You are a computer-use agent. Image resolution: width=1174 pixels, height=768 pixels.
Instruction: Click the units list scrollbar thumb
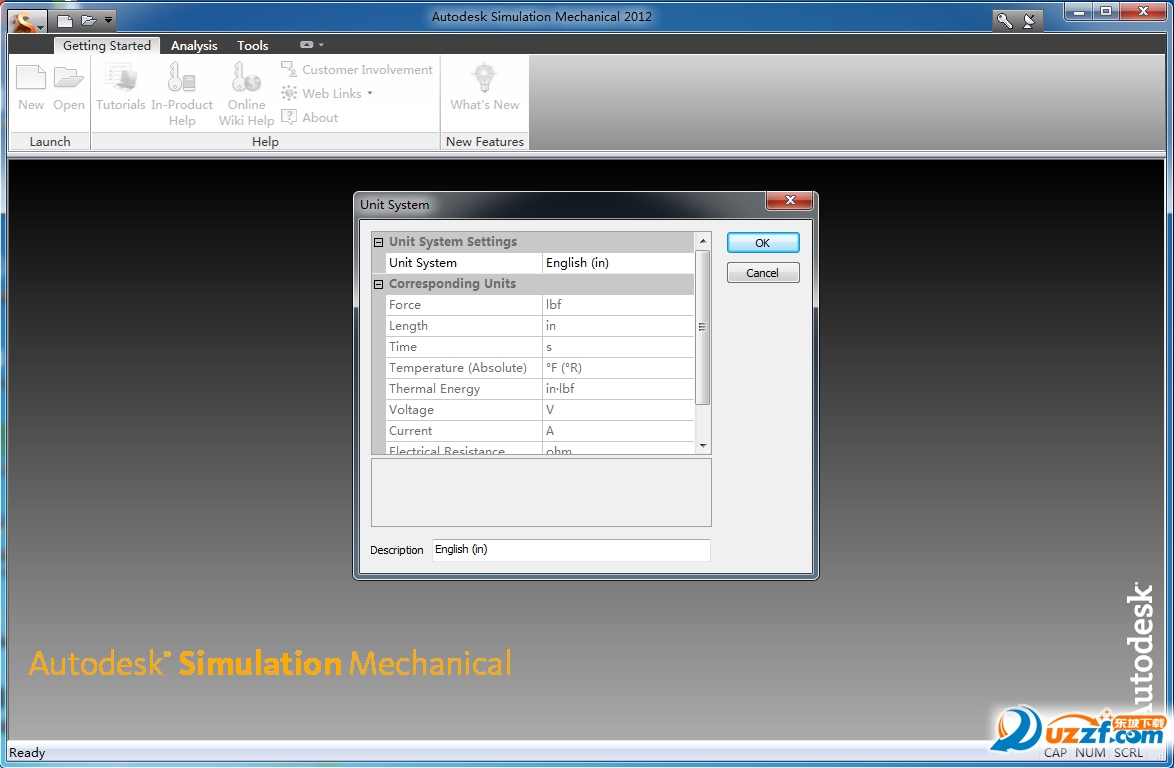coord(702,327)
